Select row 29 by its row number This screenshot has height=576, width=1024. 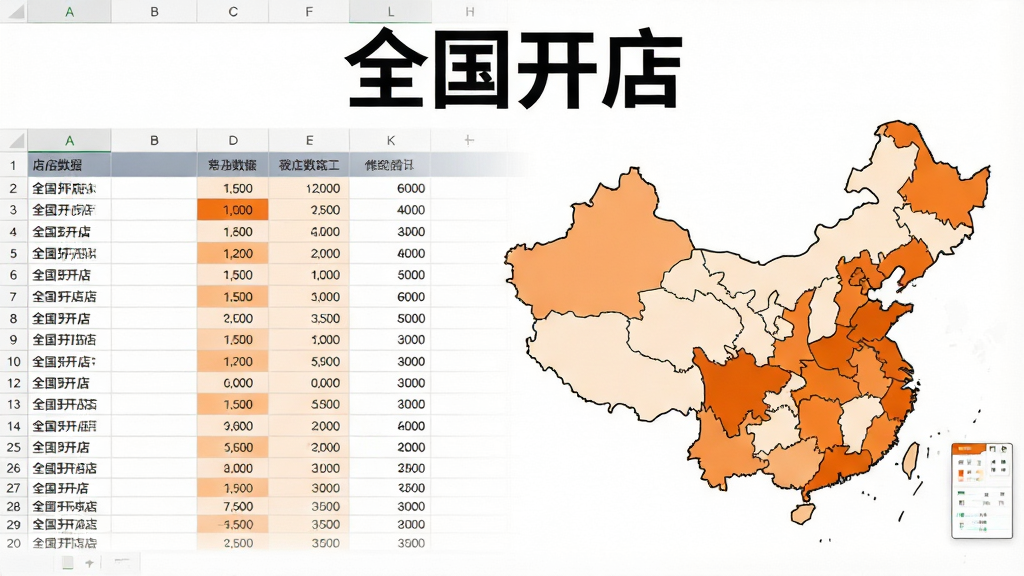click(x=13, y=524)
